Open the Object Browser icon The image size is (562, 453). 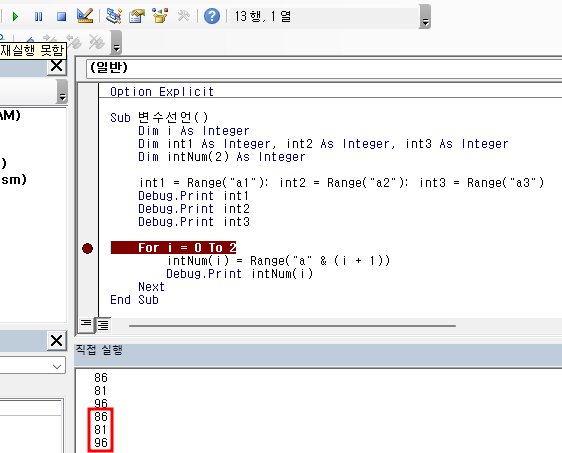(160, 16)
